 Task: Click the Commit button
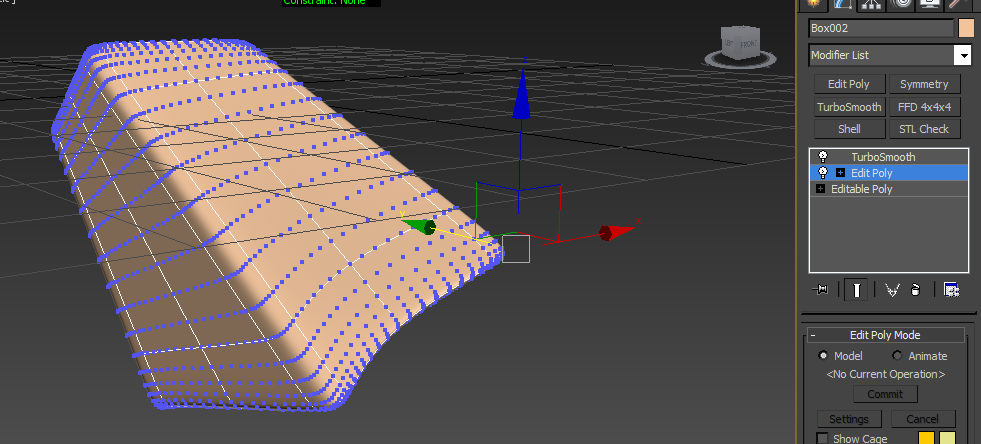pyautogui.click(x=885, y=394)
